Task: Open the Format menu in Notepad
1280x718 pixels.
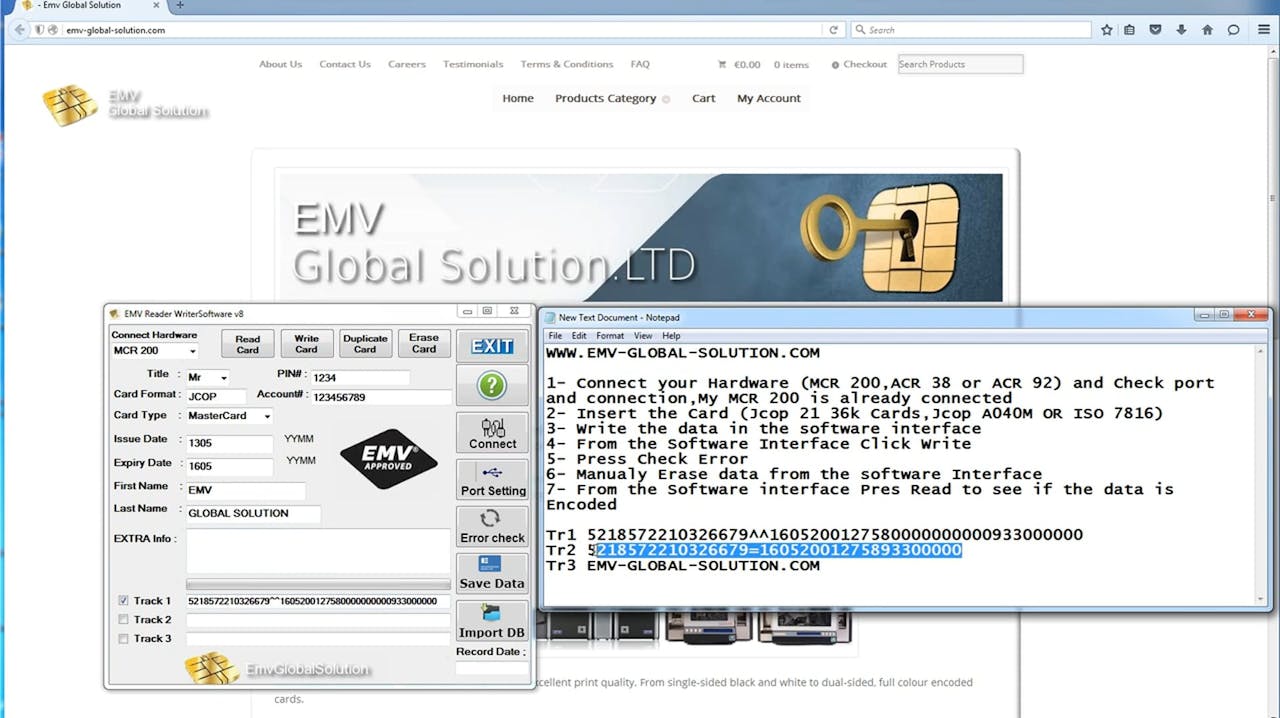Action: click(610, 335)
